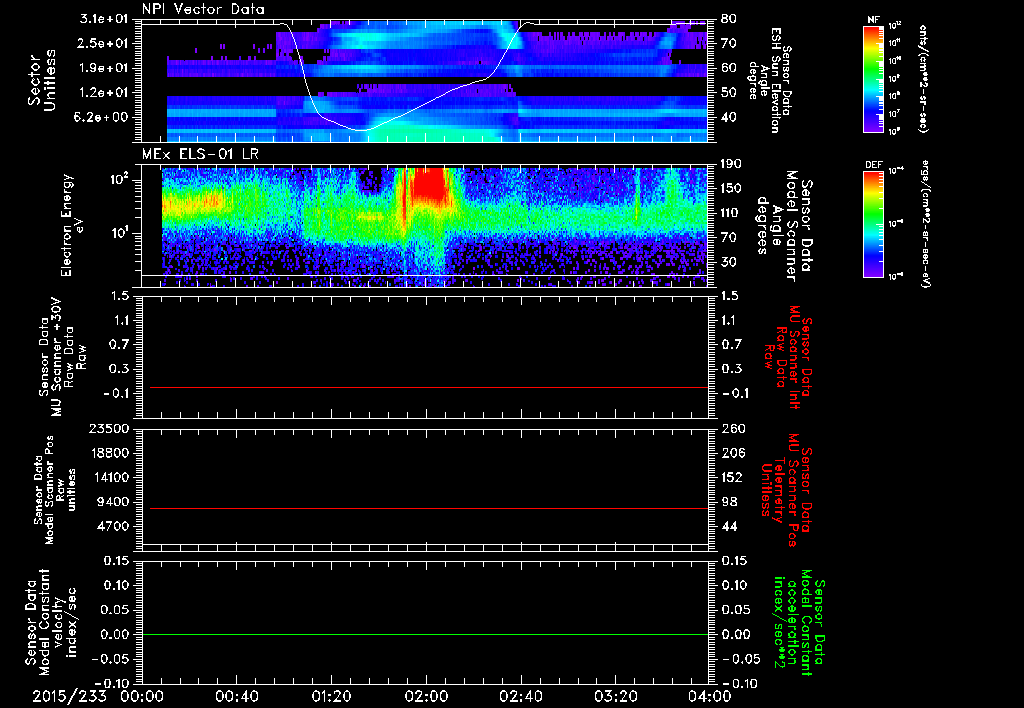This screenshot has width=1024, height=708.
Task: Click the '1.9e+01' Sector tick value
Action: (103, 68)
